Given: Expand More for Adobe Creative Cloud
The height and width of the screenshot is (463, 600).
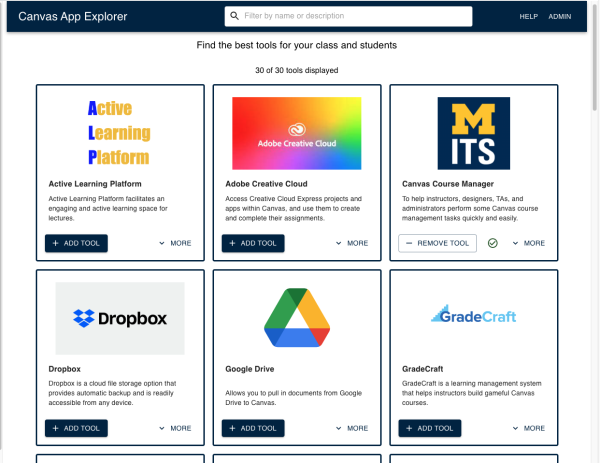Looking at the screenshot, I should (x=352, y=243).
